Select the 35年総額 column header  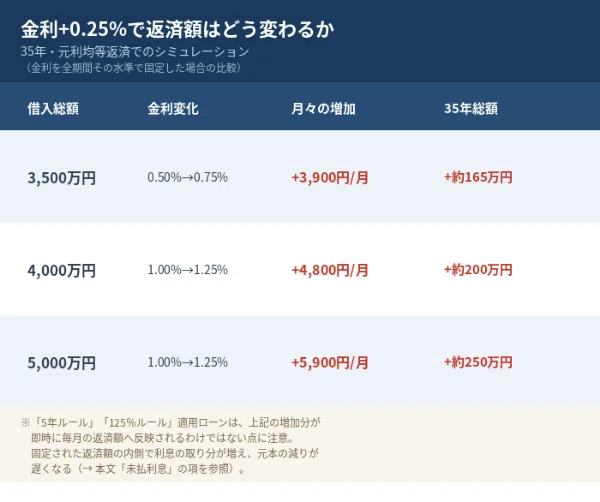(x=471, y=109)
